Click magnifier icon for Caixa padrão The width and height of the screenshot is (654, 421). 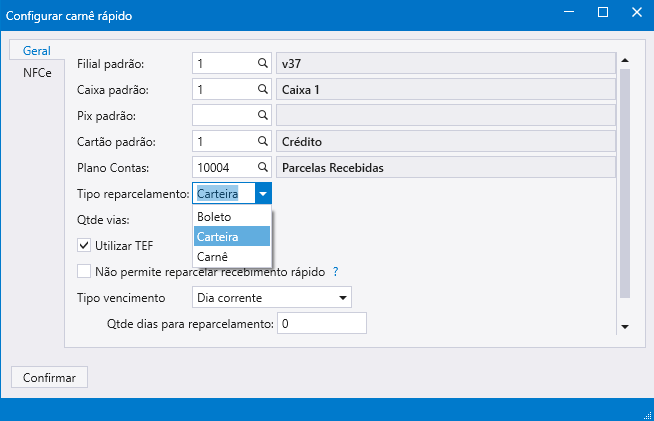point(263,89)
